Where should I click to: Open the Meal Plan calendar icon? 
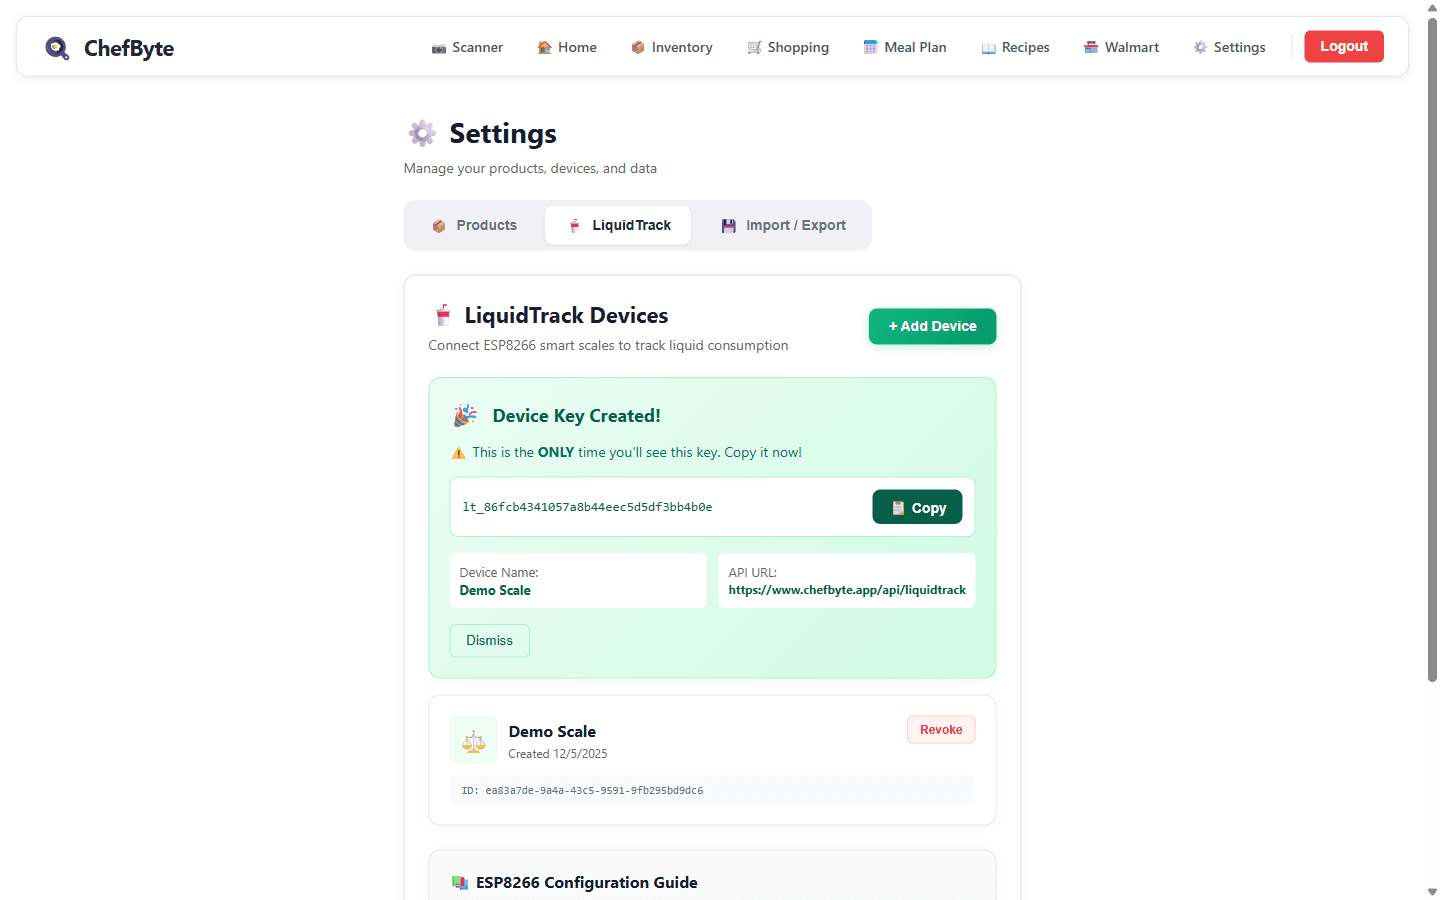click(869, 46)
